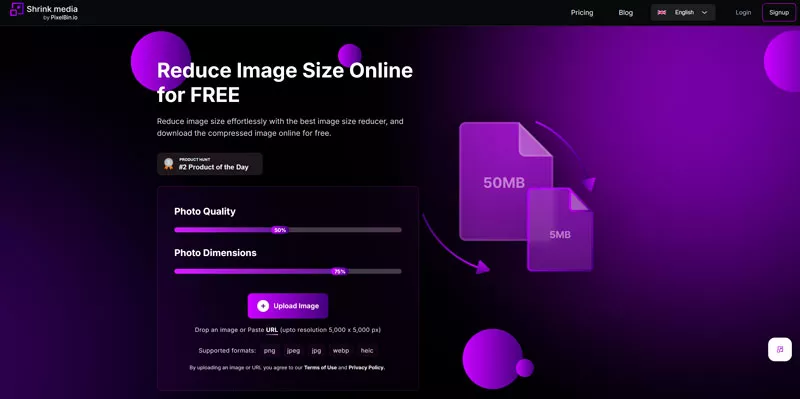
Task: Click the Photo Quality label
Action: click(205, 211)
